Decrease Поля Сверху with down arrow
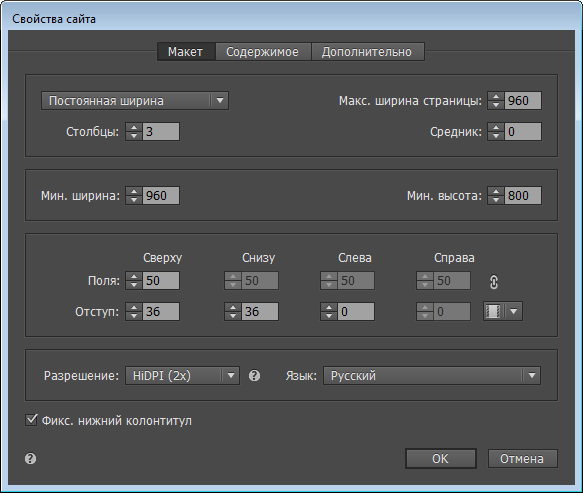The height and width of the screenshot is (493, 583). pyautogui.click(x=134, y=285)
